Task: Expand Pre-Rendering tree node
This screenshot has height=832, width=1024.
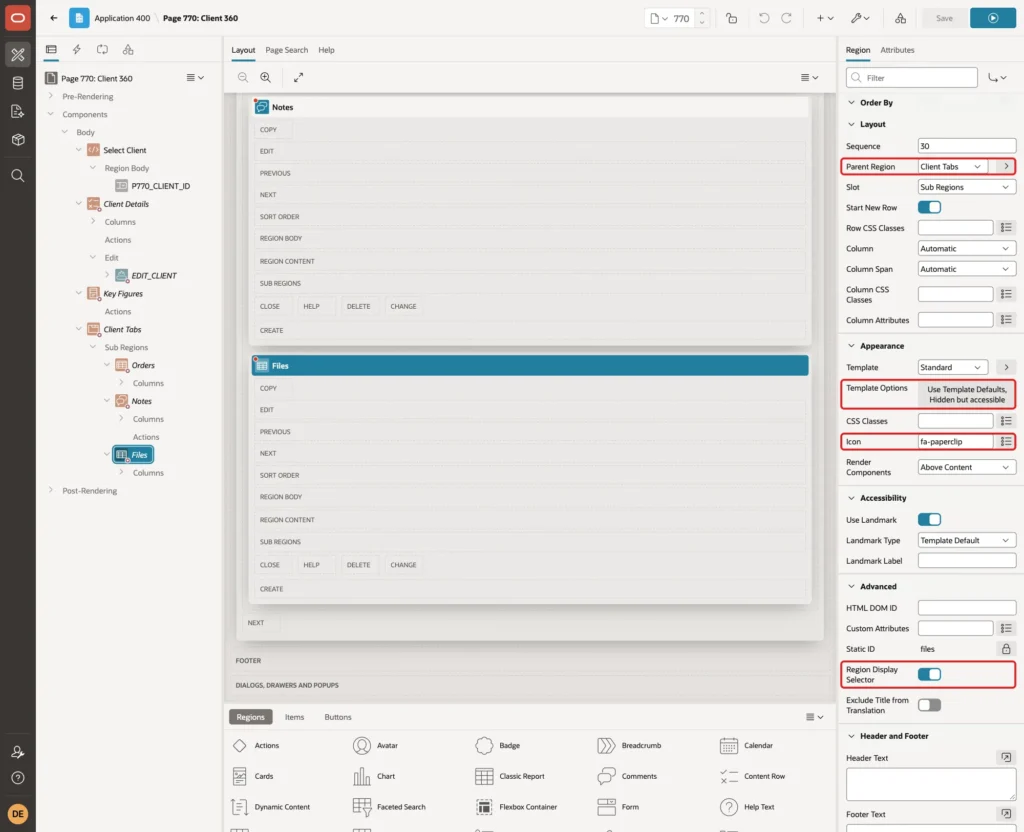Action: coord(50,96)
